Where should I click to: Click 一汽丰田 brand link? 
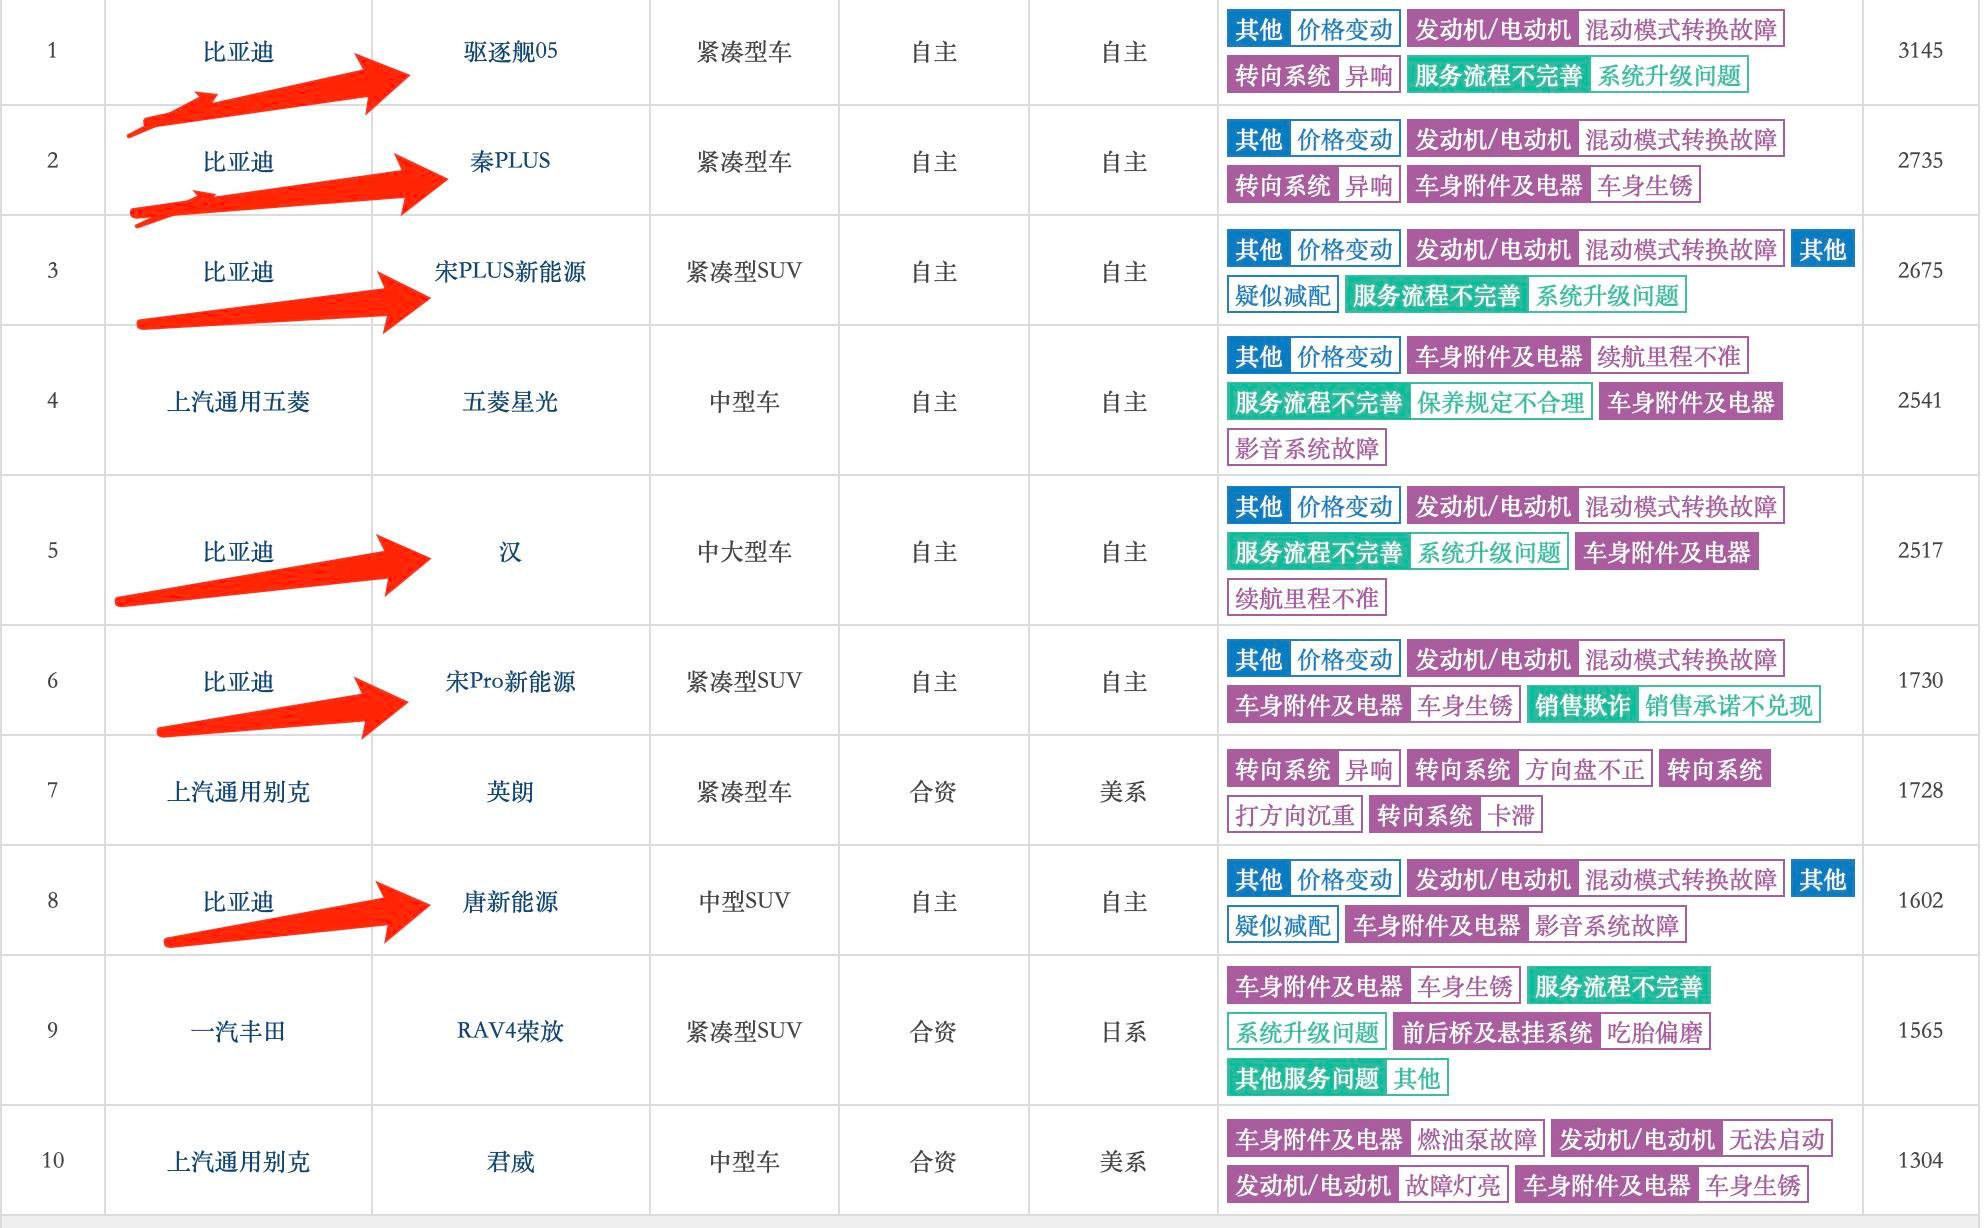pos(238,1031)
